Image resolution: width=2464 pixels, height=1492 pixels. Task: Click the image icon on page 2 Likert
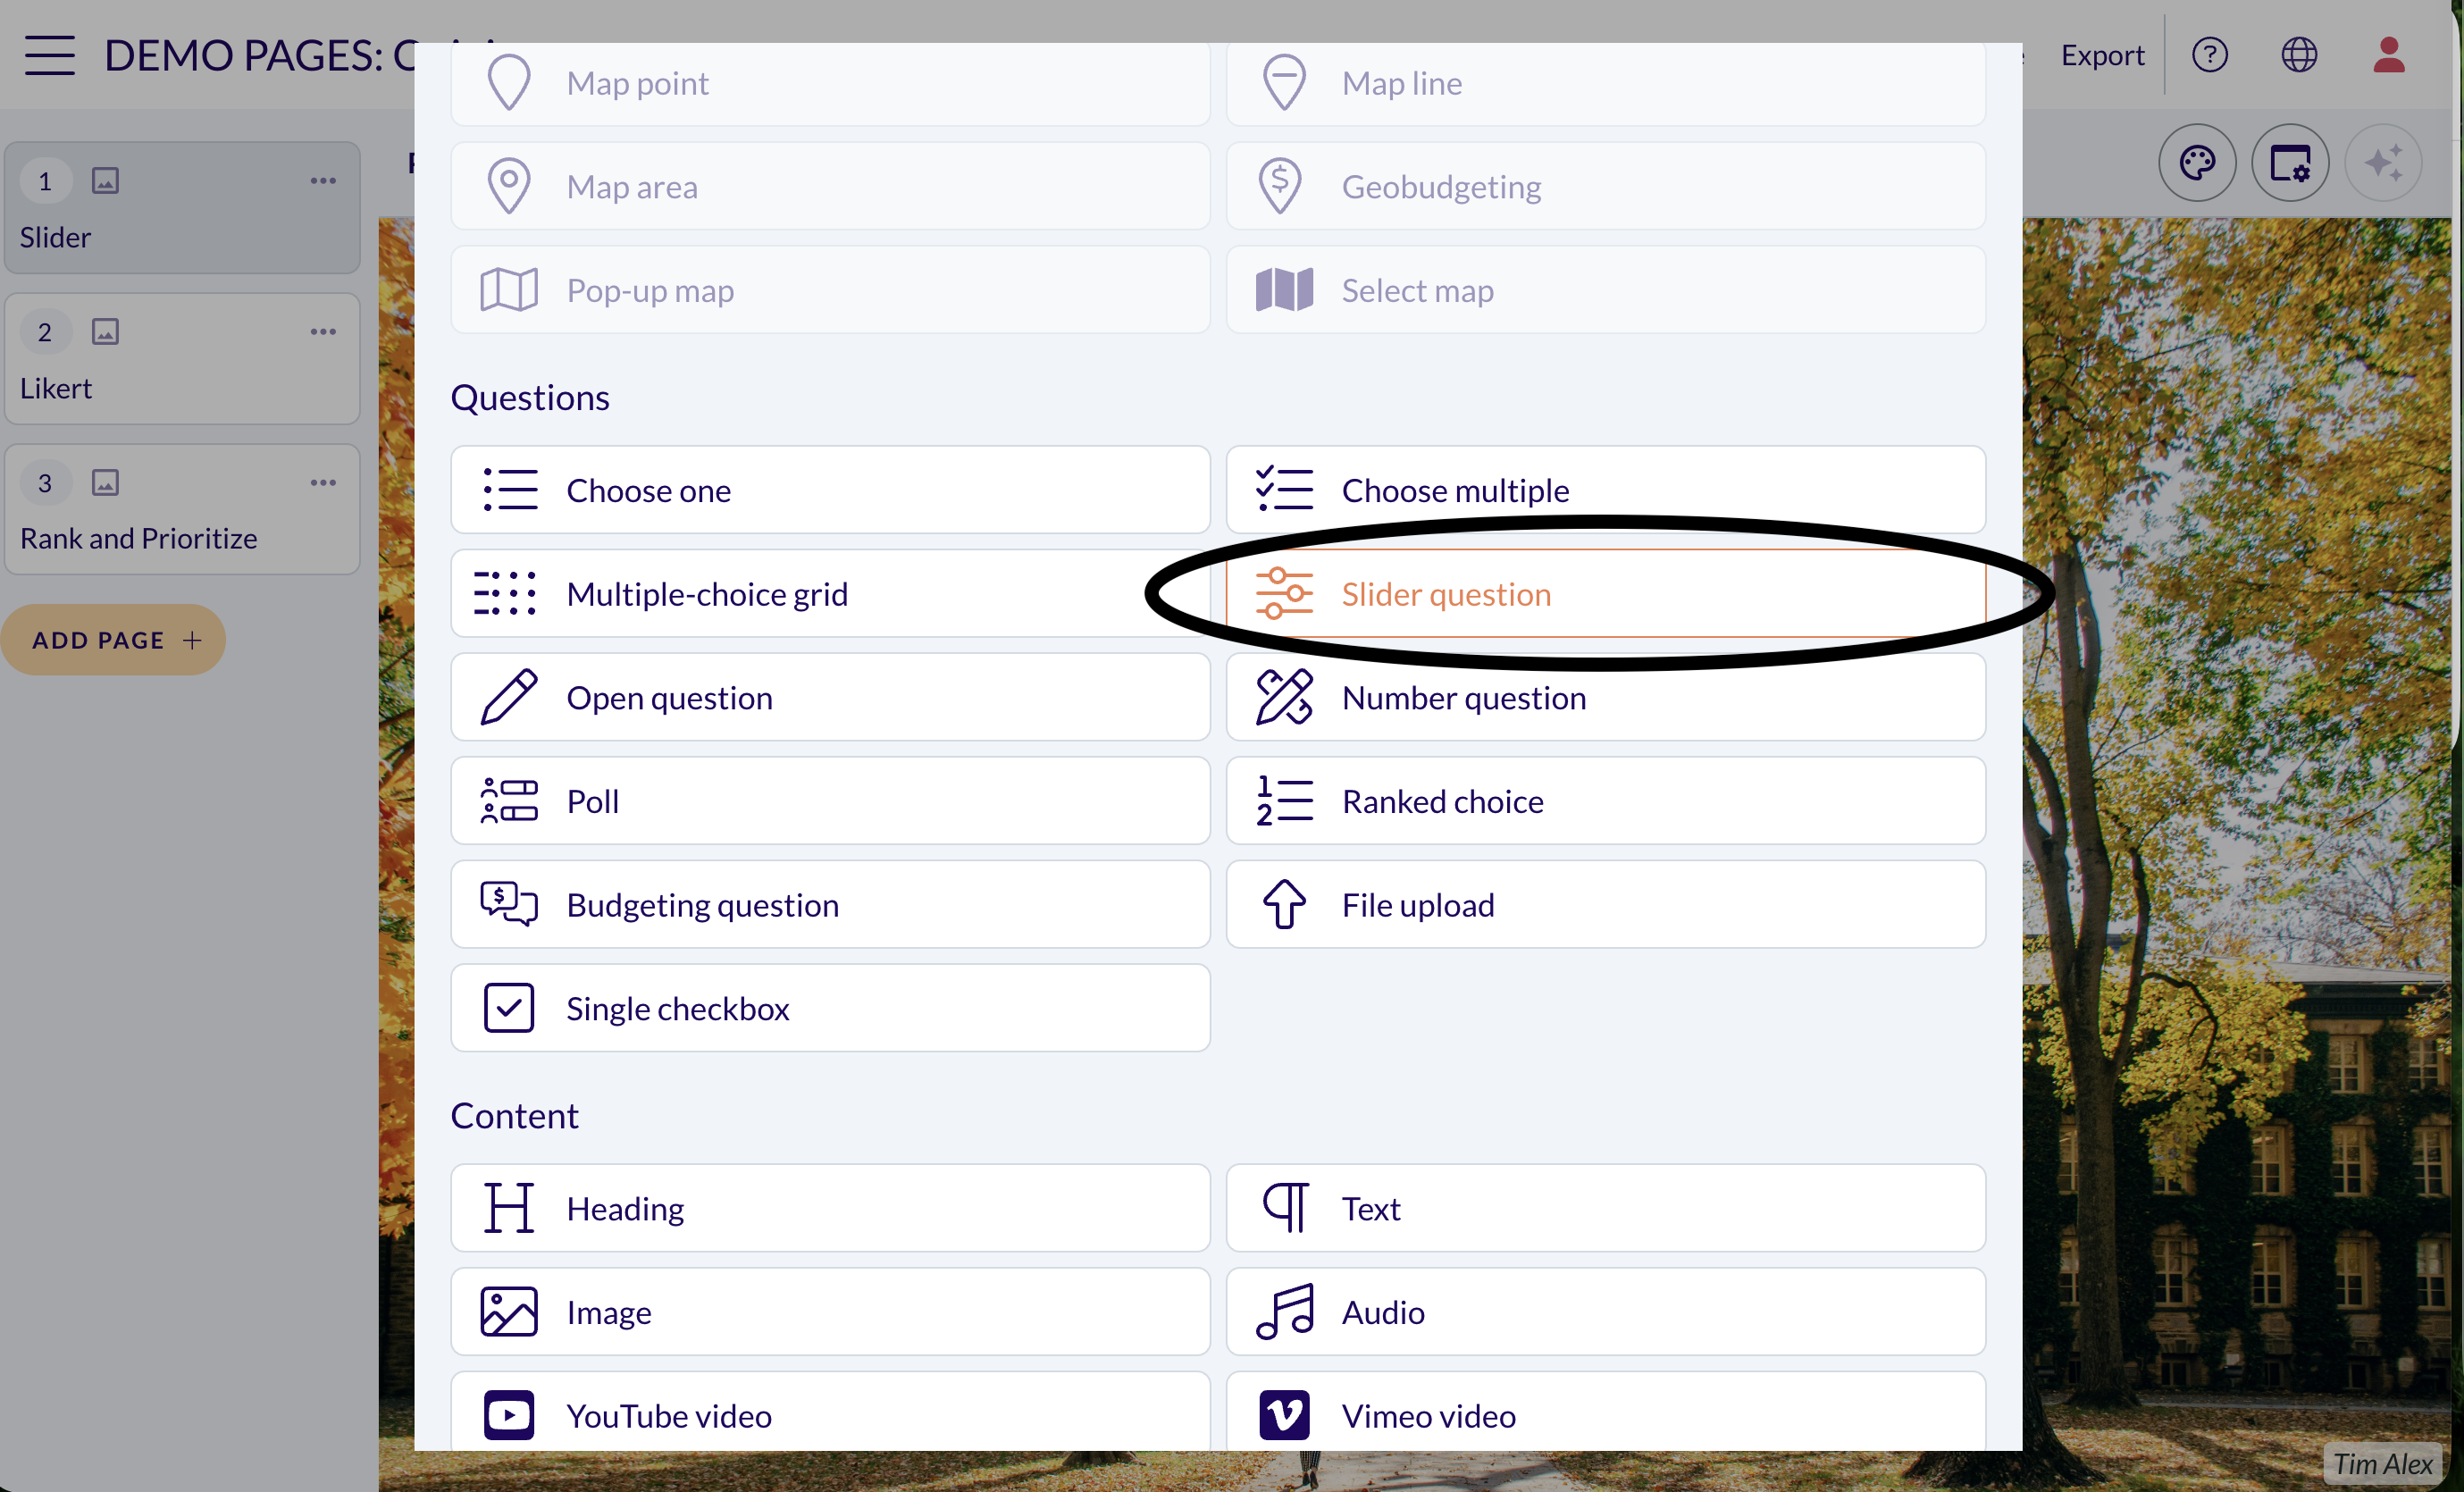(x=106, y=332)
